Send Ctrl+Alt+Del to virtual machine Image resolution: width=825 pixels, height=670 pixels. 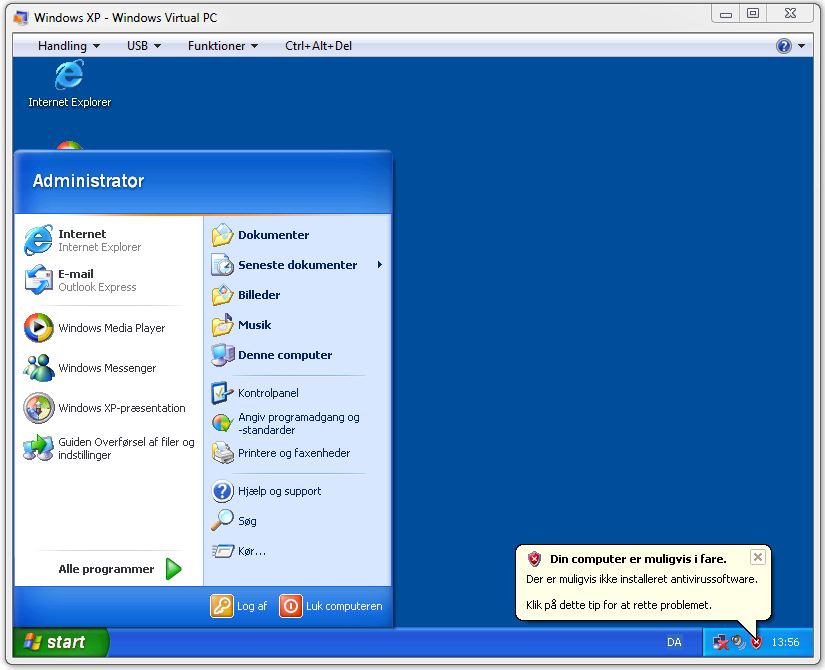(x=318, y=46)
